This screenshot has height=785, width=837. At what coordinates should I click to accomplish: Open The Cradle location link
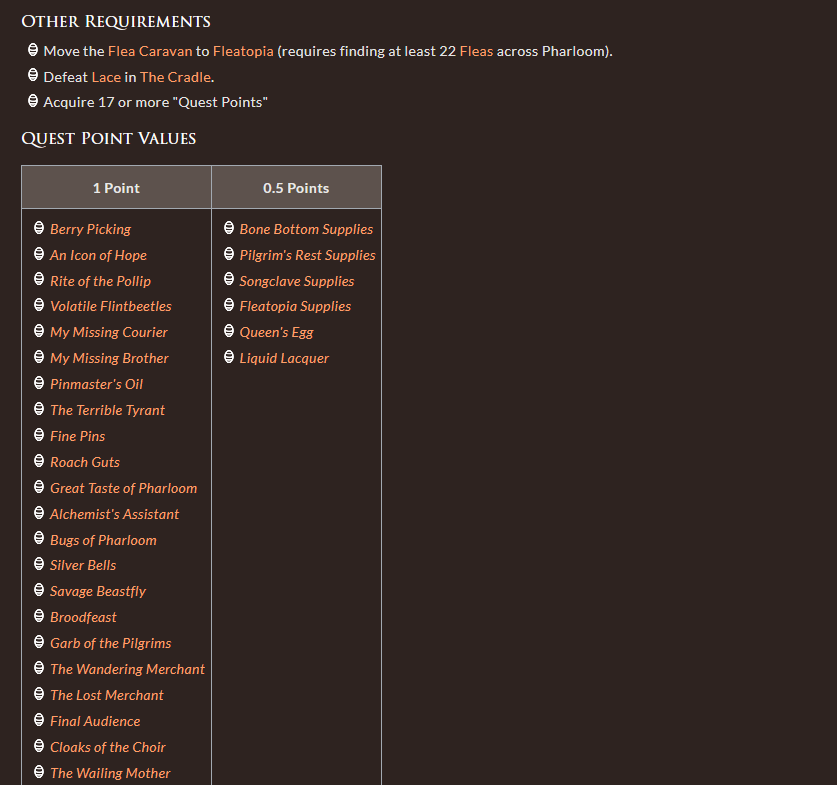(175, 77)
